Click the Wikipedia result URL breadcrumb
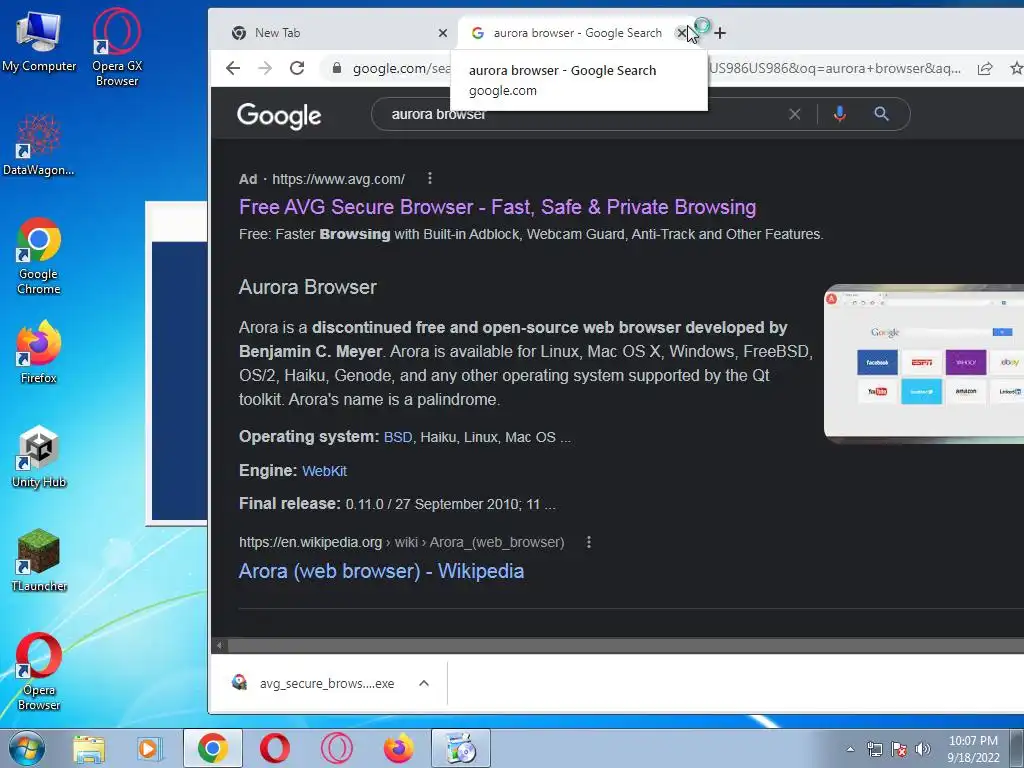The width and height of the screenshot is (1024, 768). click(x=402, y=542)
